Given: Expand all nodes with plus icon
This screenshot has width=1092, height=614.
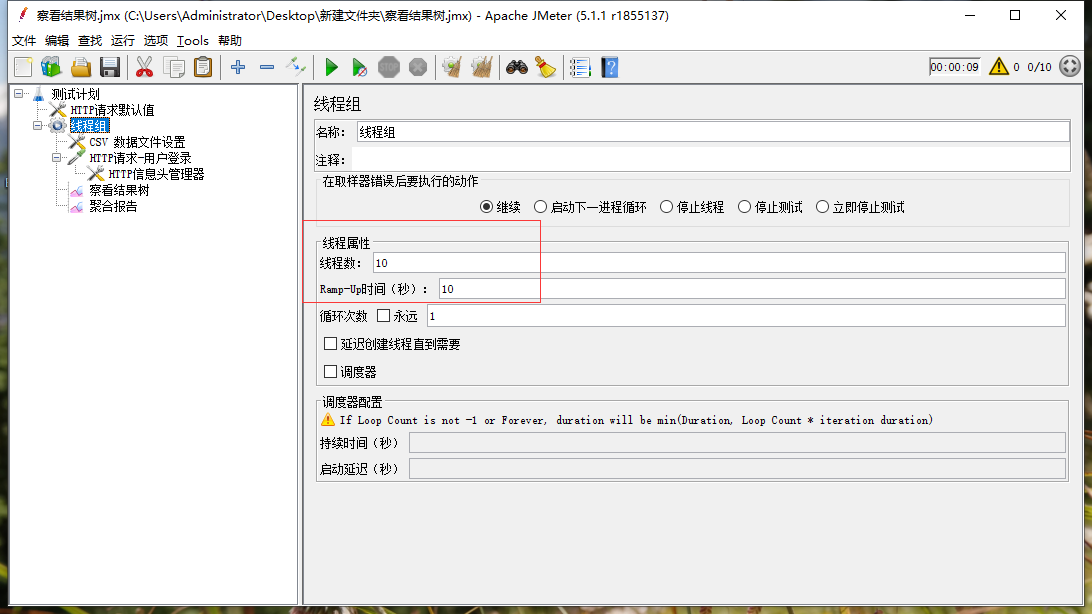Looking at the screenshot, I should (238, 68).
